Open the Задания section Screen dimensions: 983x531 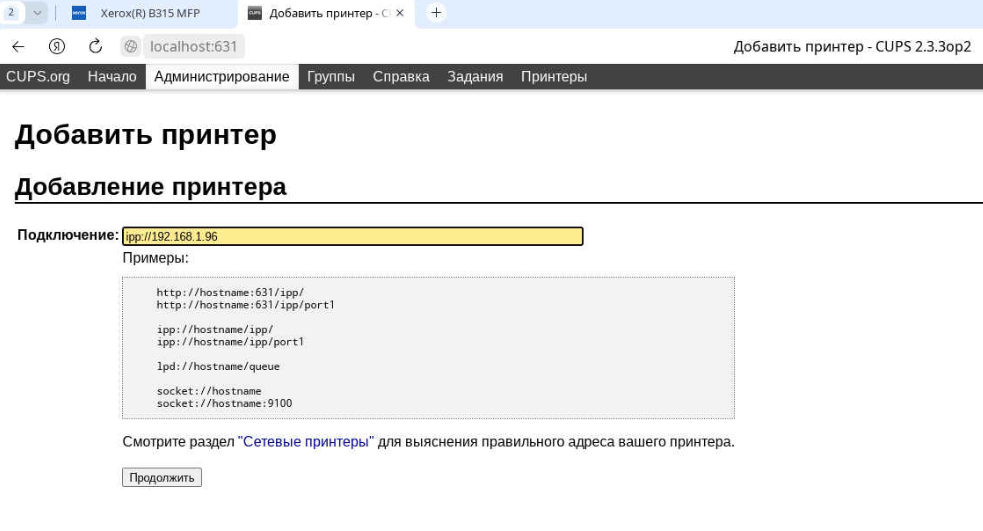pyautogui.click(x=475, y=76)
